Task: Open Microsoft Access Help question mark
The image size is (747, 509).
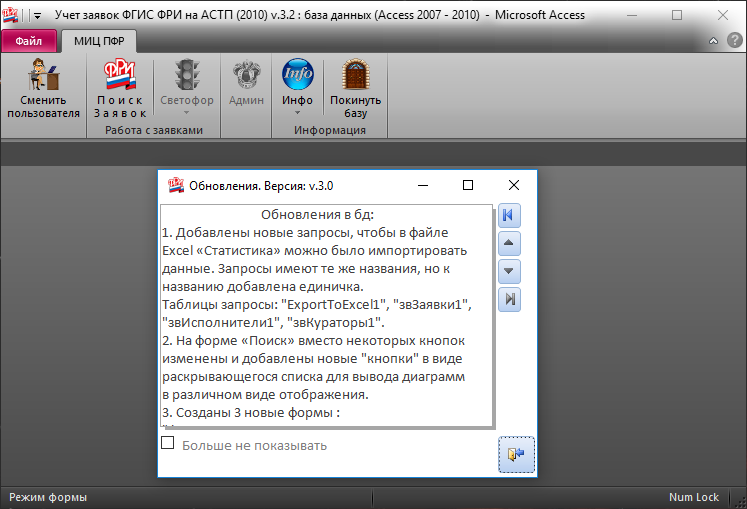Action: 732,41
